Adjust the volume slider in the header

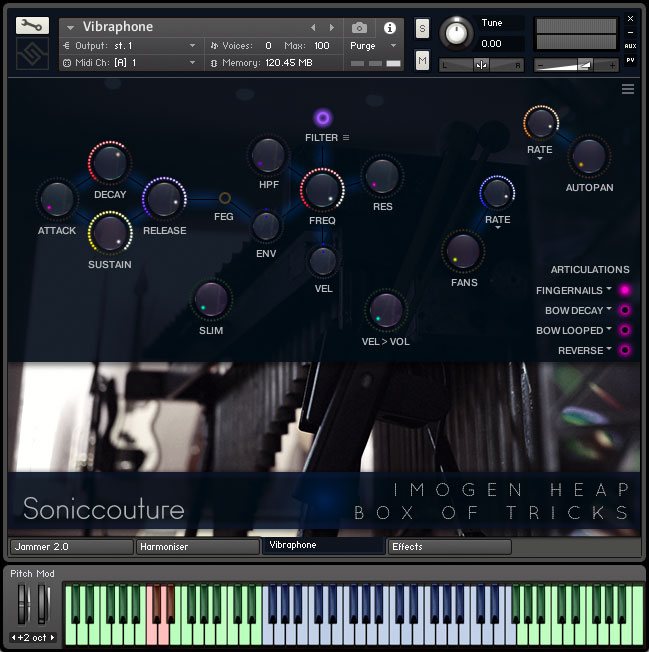[577, 65]
